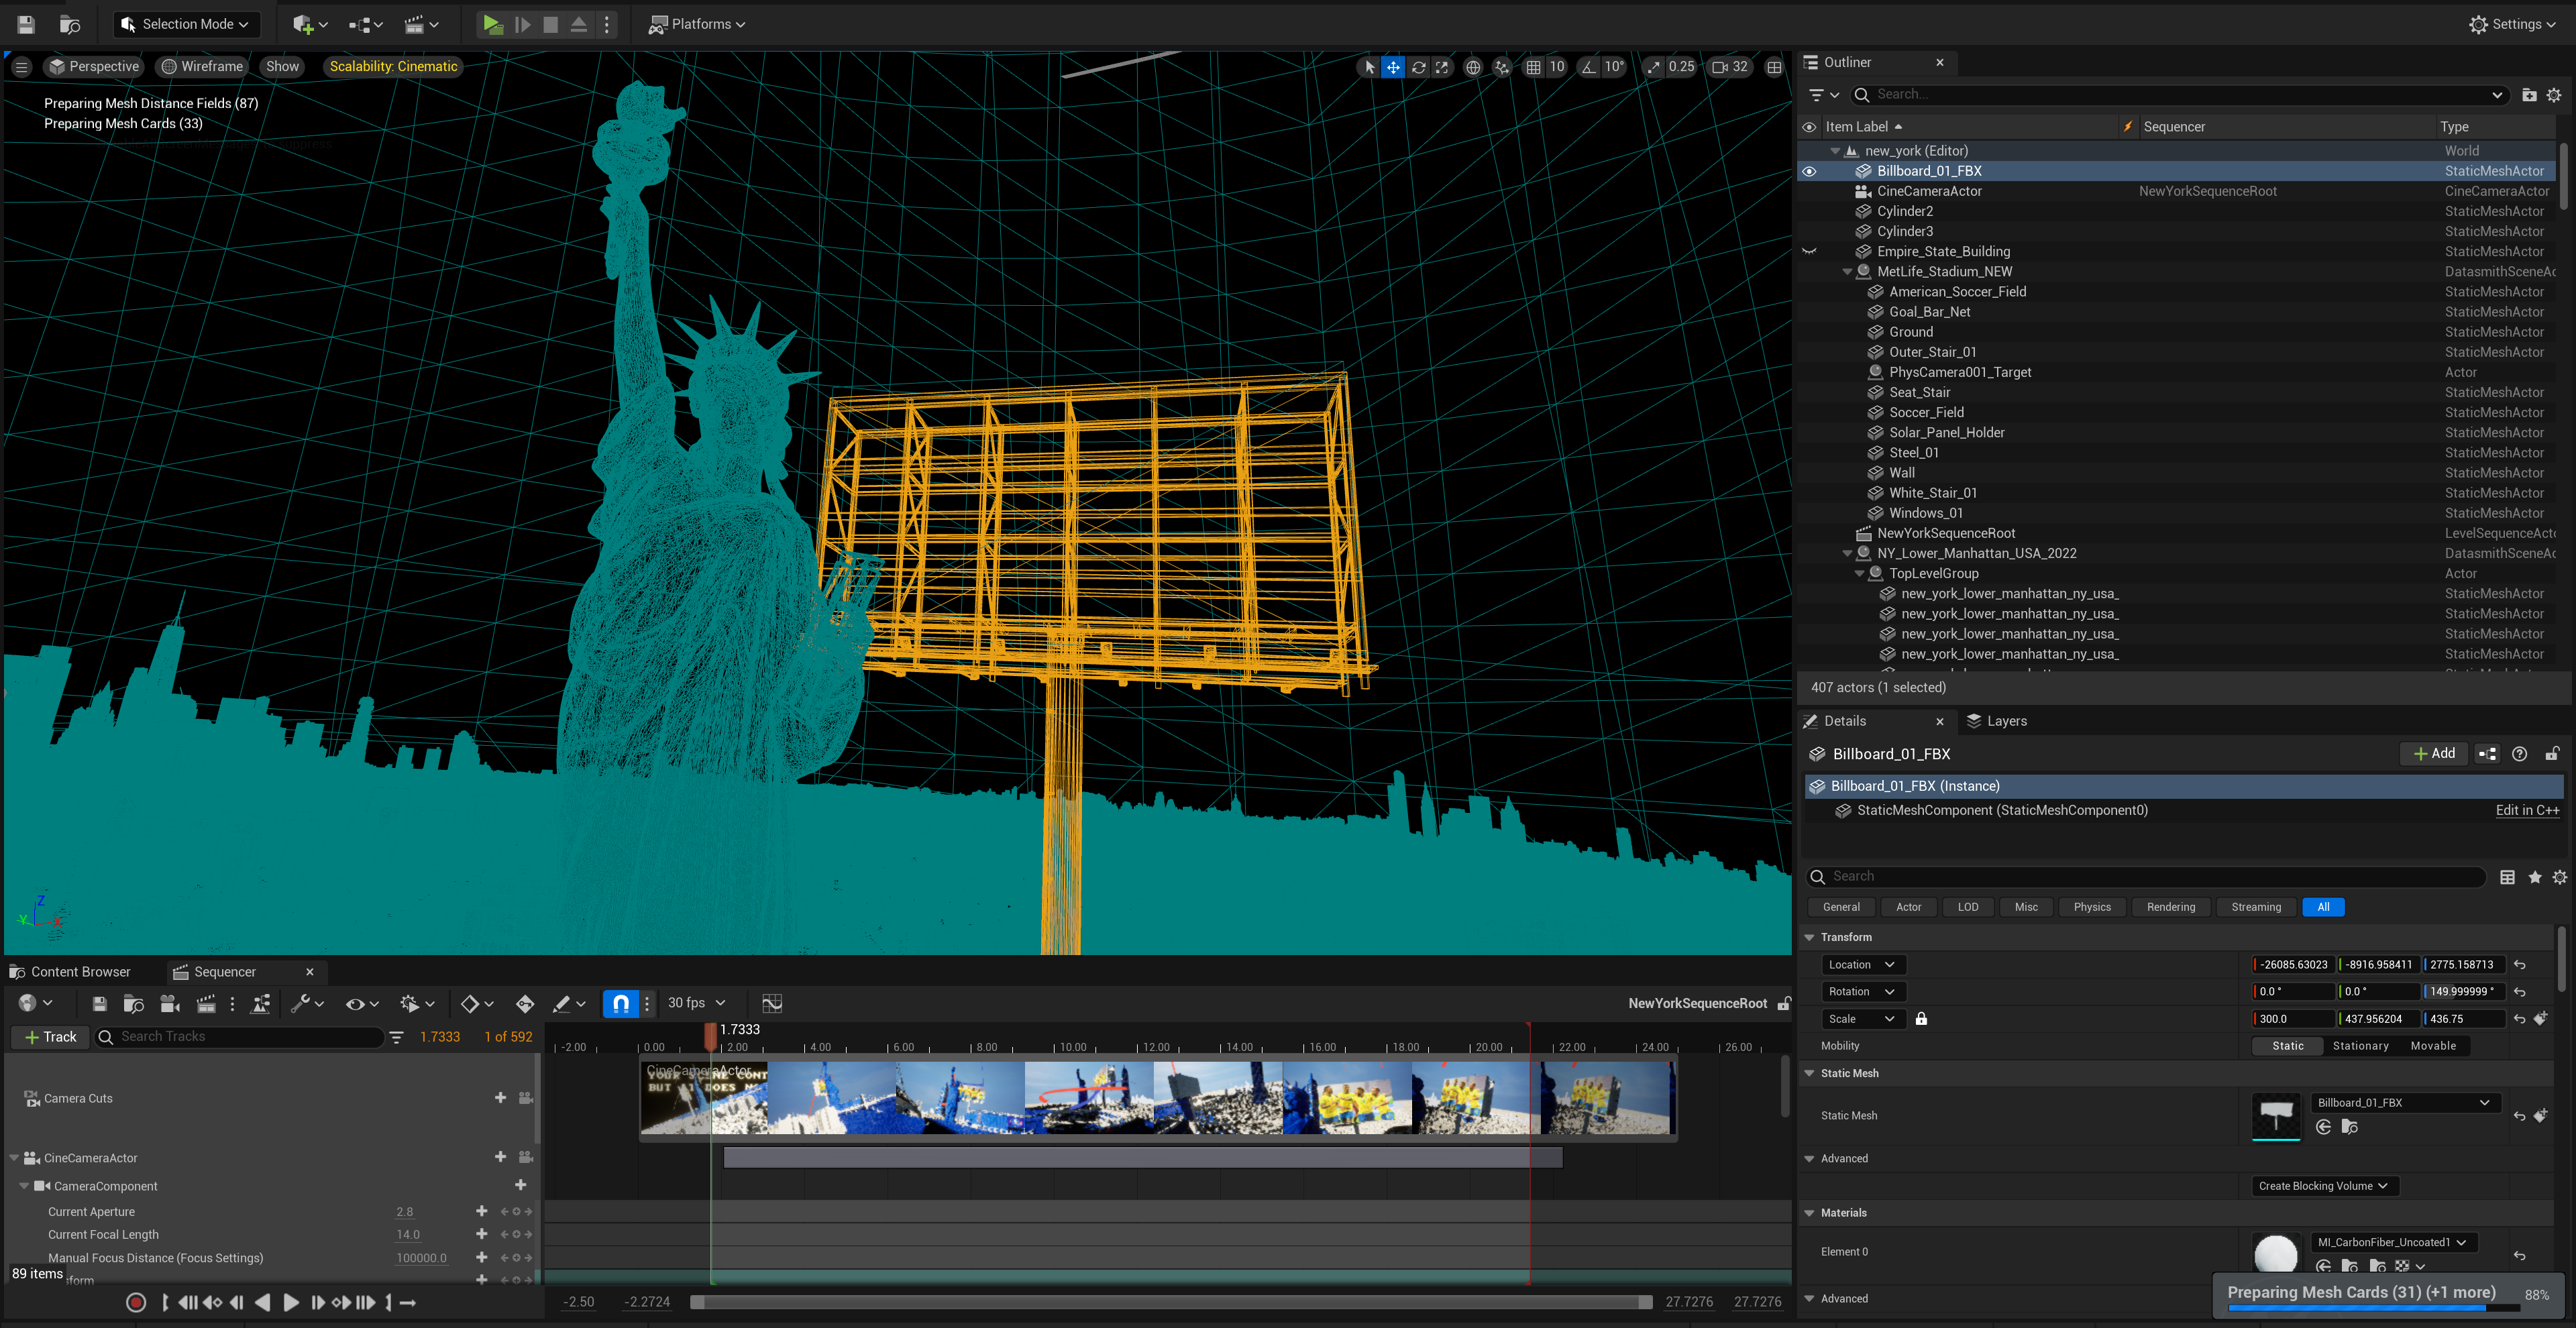Select the Physics filter in Details

point(2092,908)
